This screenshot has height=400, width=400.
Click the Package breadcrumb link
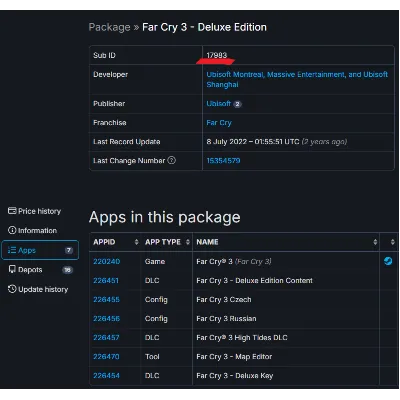click(x=109, y=27)
